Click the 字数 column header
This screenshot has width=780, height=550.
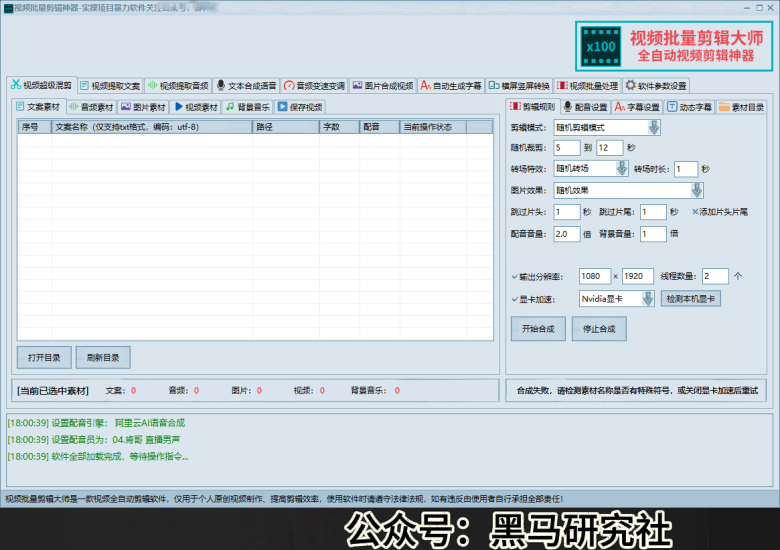[339, 127]
